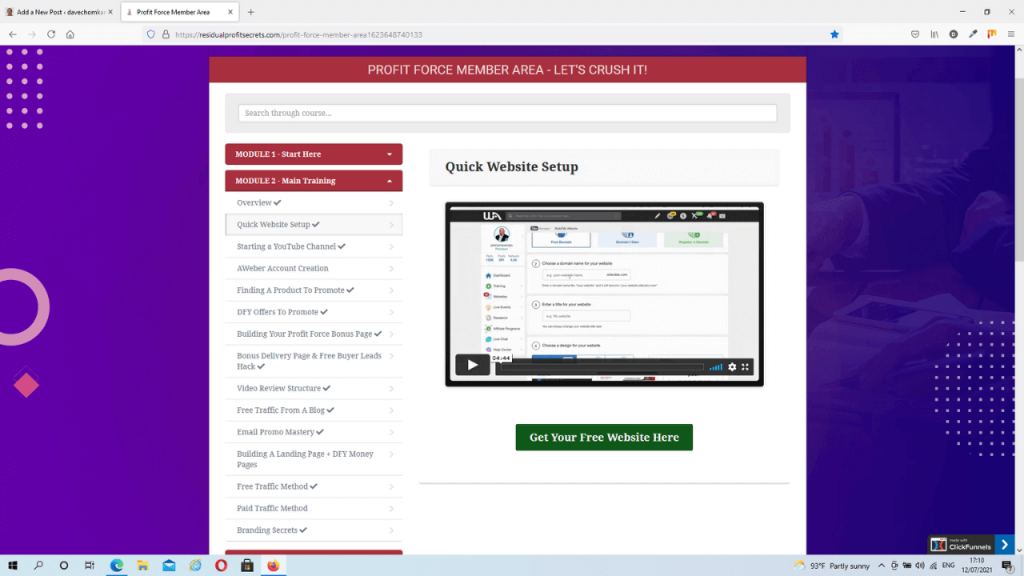Open Finding A Product To Promote lesson
Image resolution: width=1024 pixels, height=576 pixels.
313,290
